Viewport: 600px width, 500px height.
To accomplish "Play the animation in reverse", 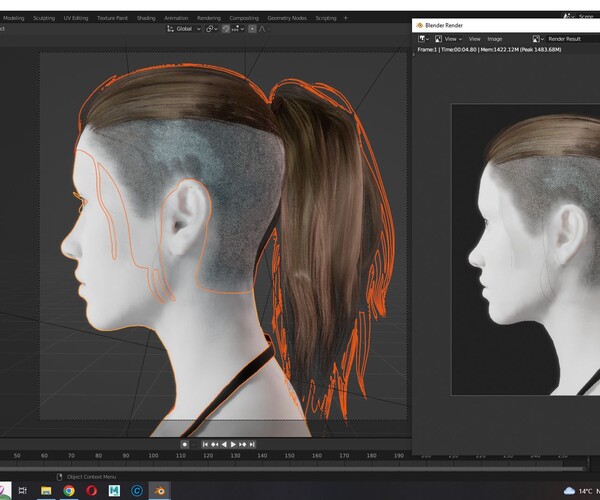I will coord(224,444).
